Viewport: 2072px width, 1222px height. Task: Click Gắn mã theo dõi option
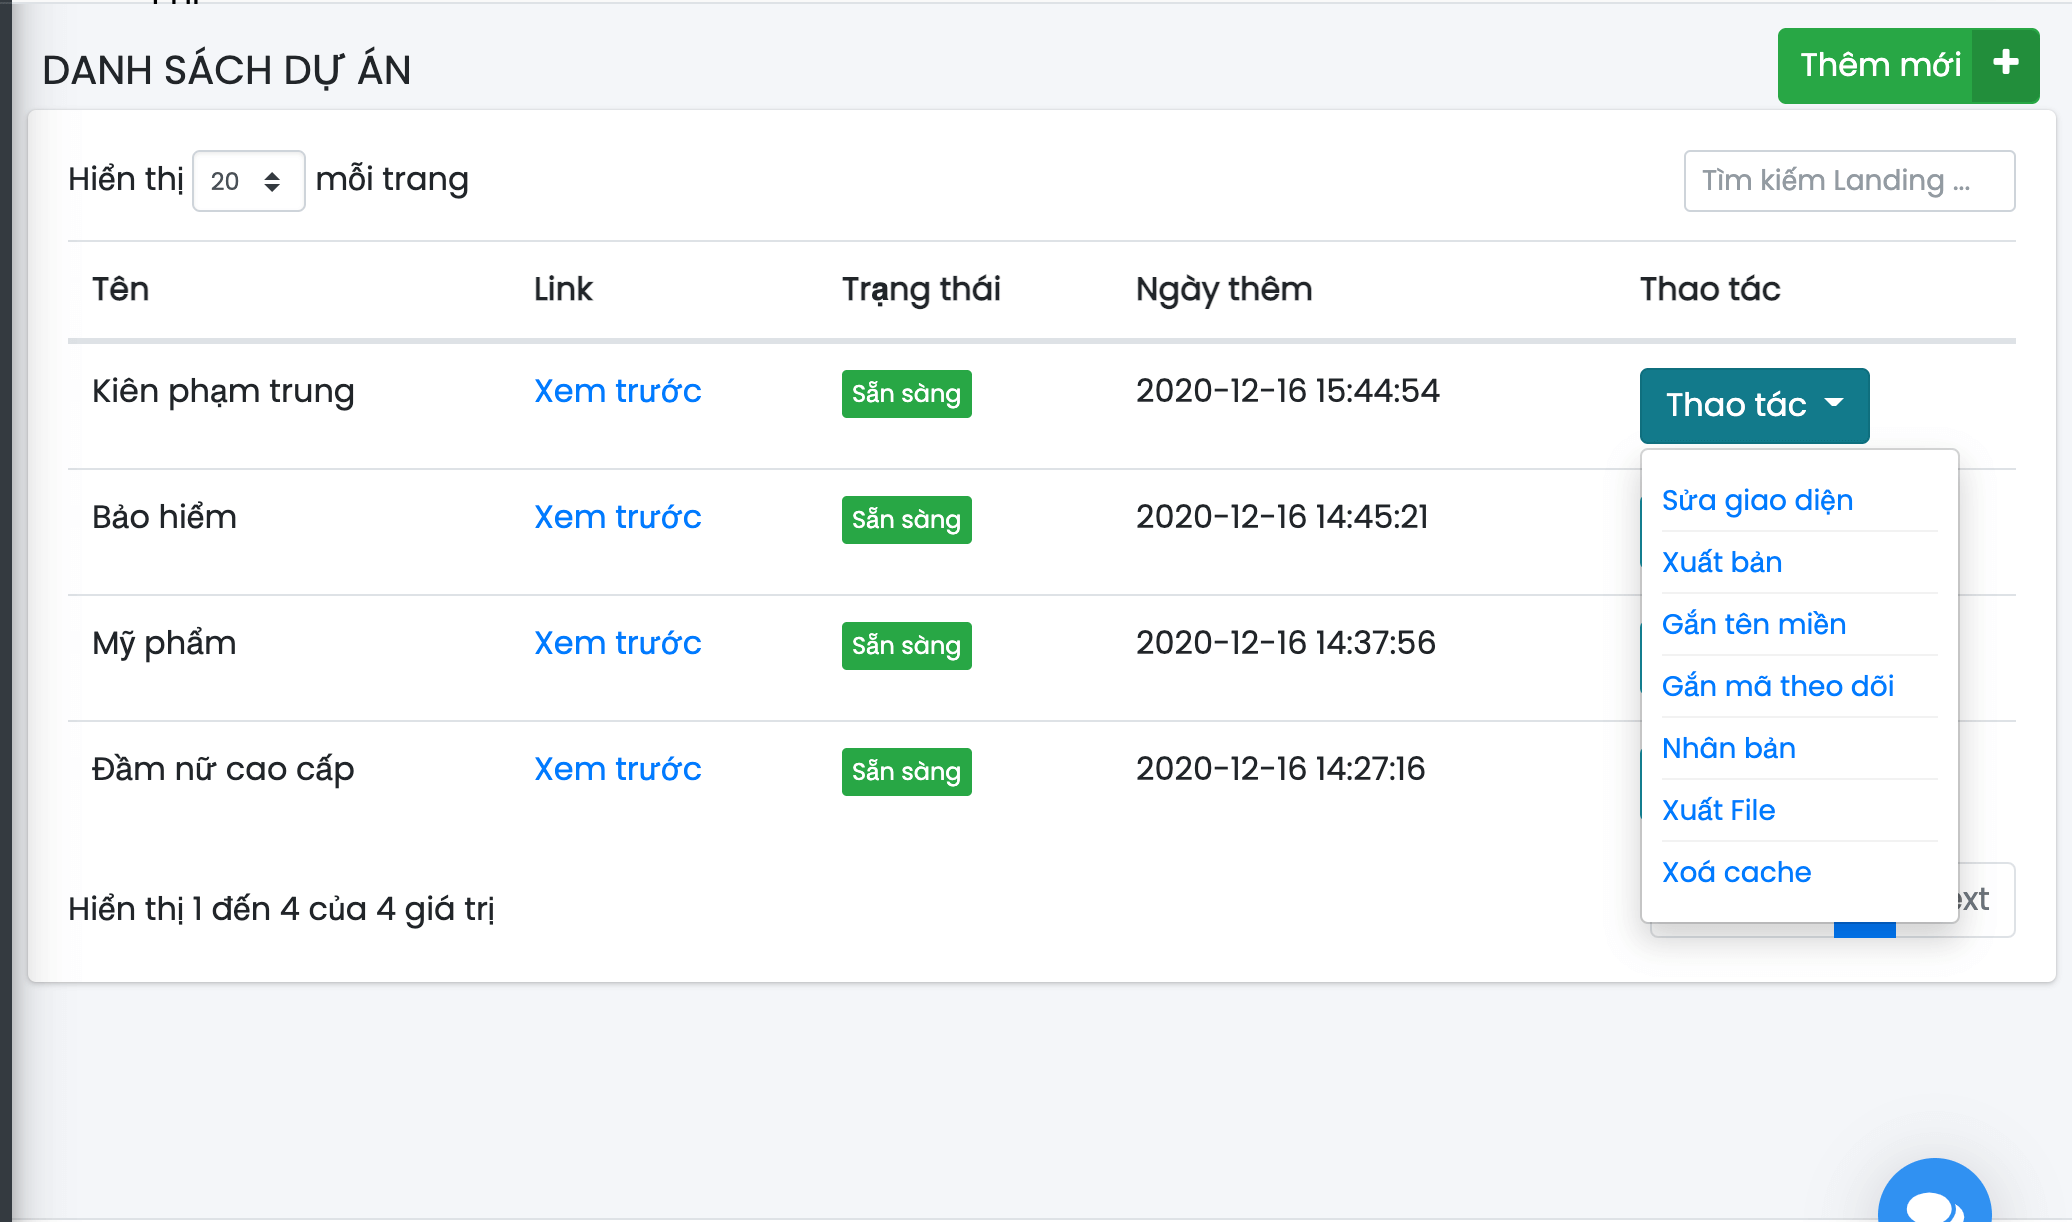click(1777, 686)
